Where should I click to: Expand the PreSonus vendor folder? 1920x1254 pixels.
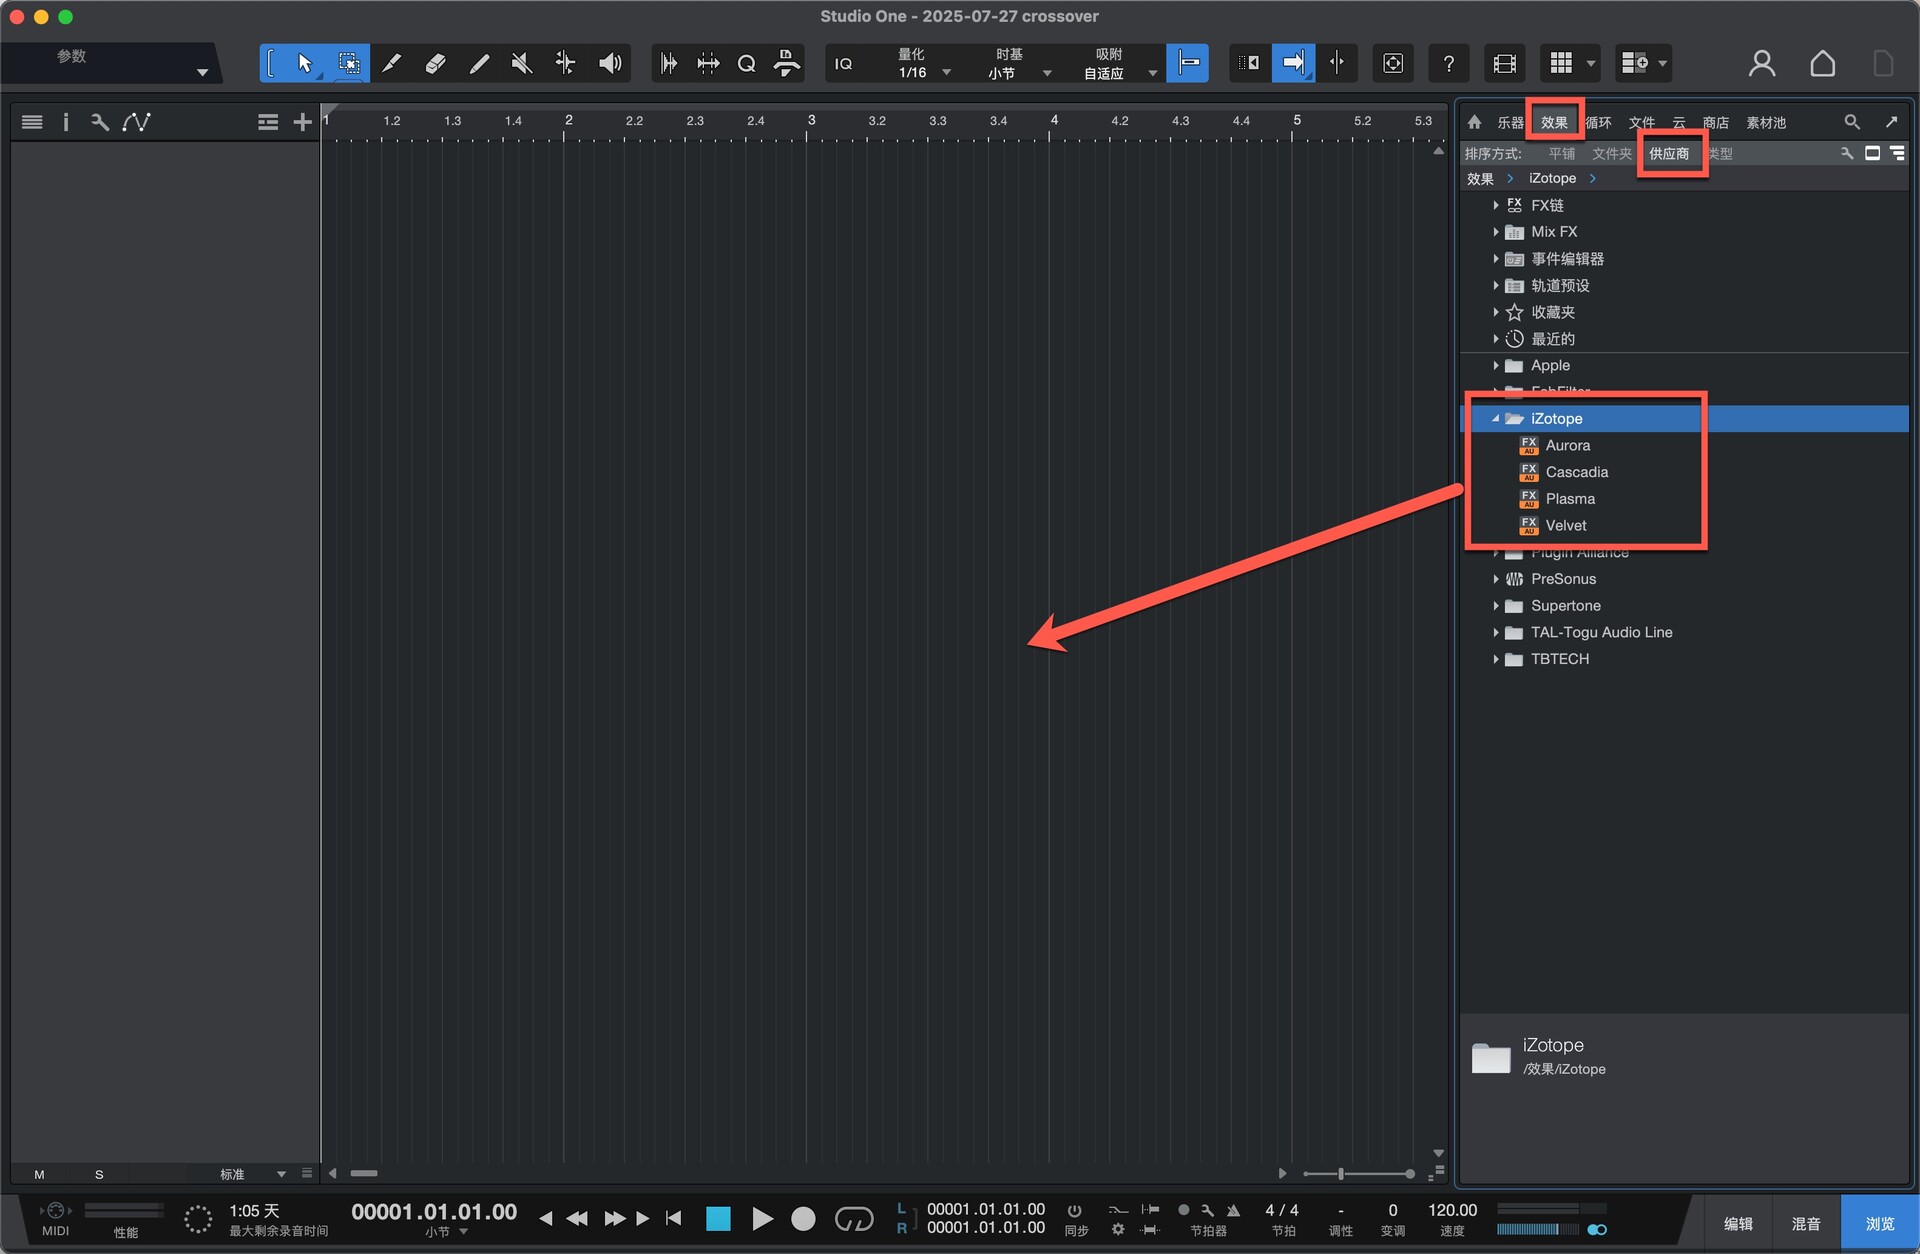tap(1496, 579)
